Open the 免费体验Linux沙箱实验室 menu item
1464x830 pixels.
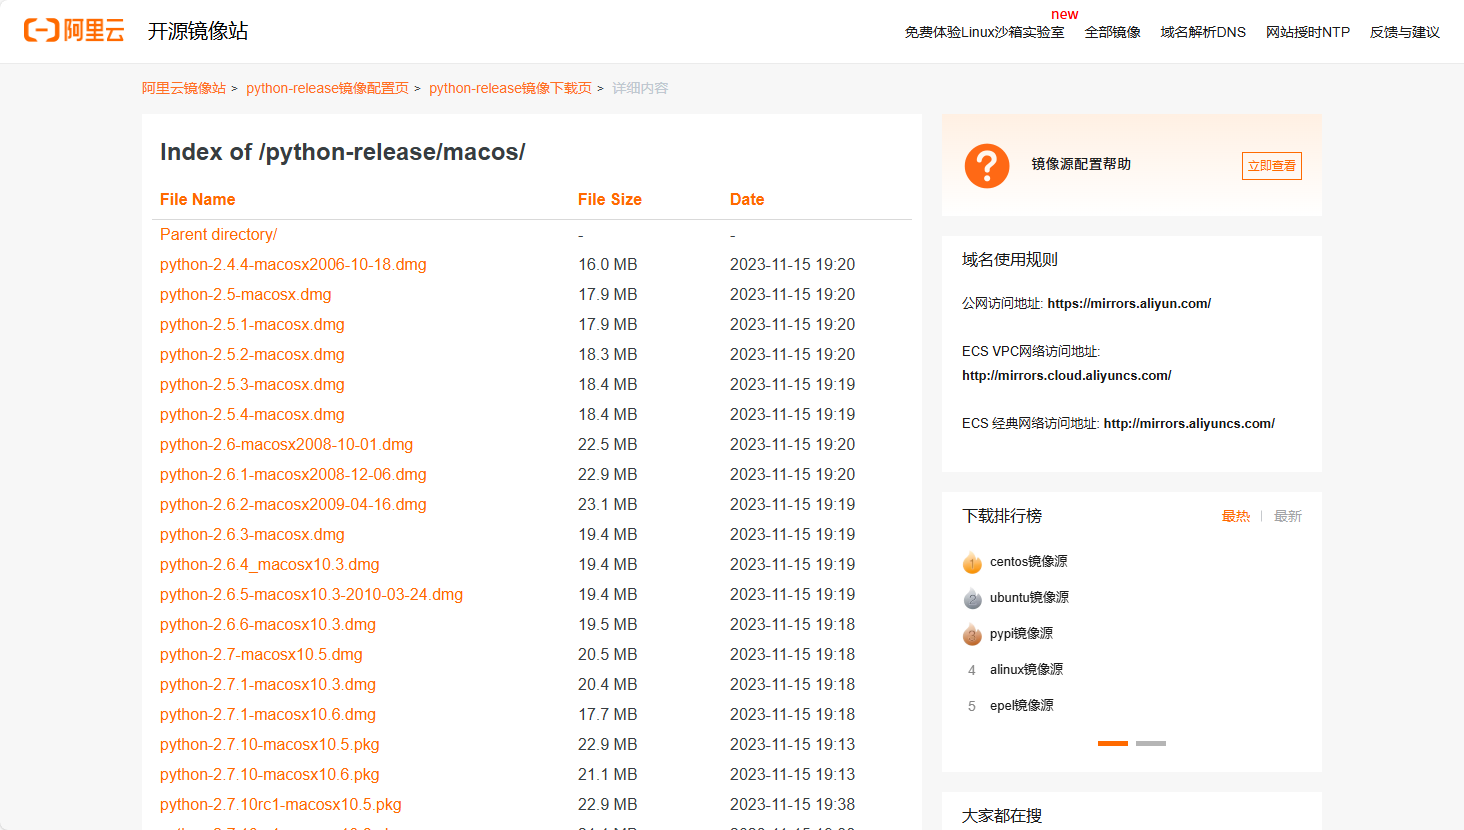984,32
